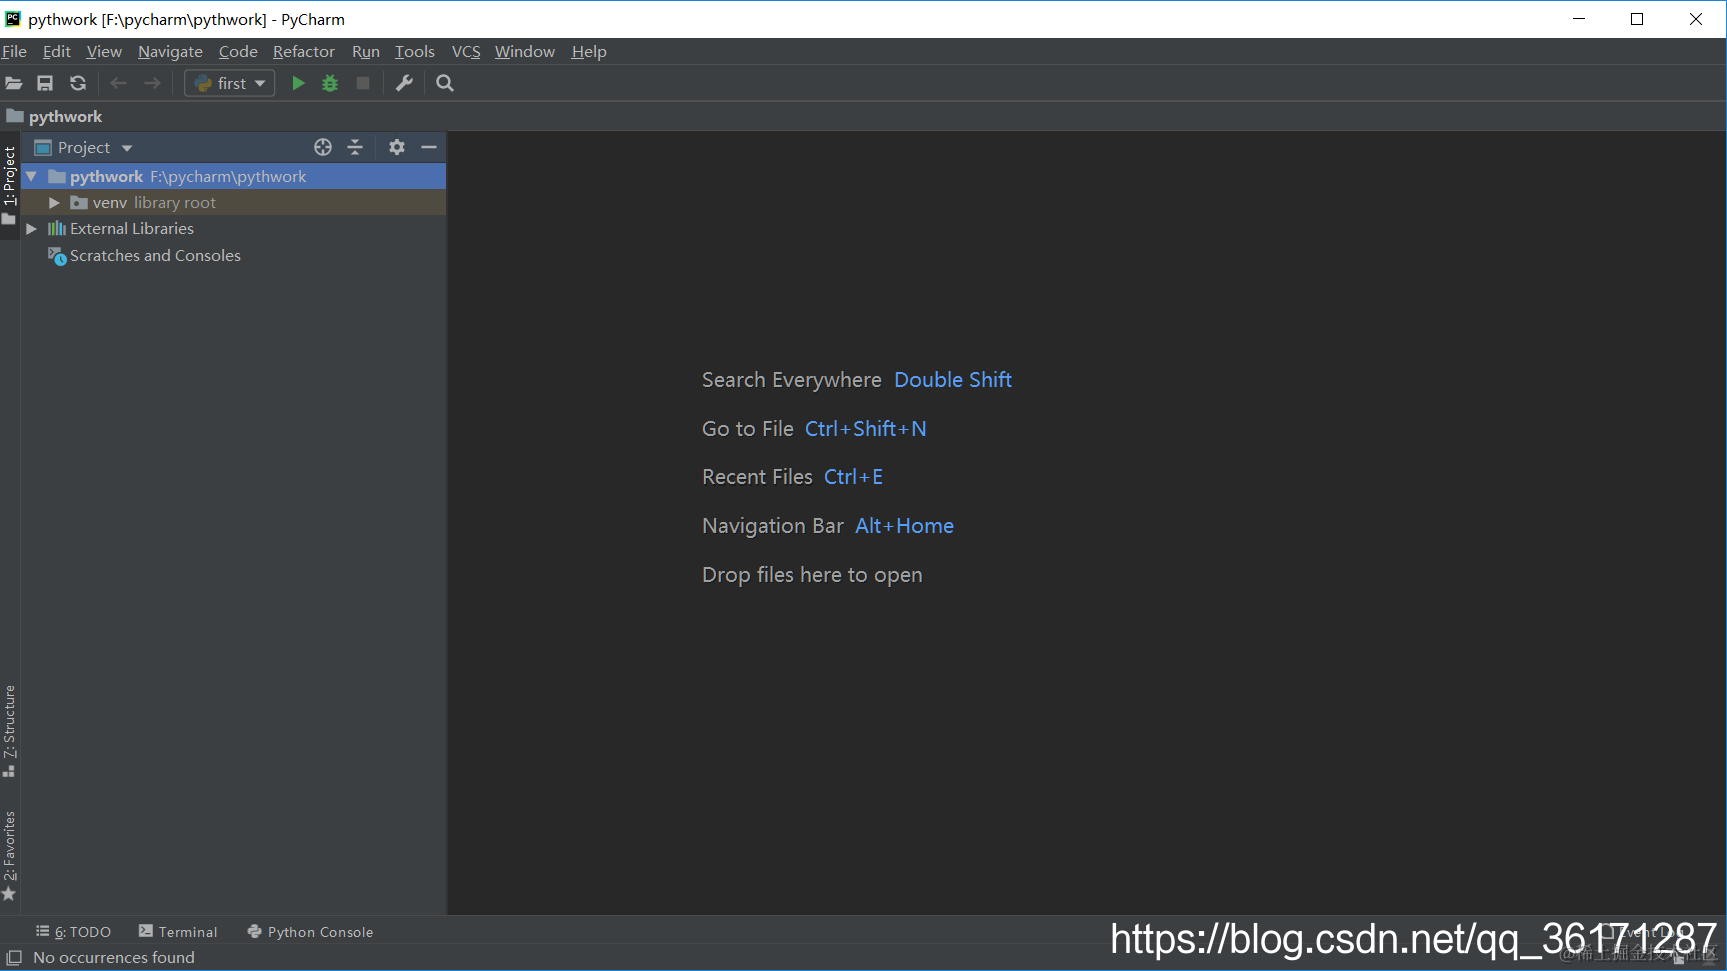
Task: Click the Collapse All icon in Project panel
Action: pos(355,148)
